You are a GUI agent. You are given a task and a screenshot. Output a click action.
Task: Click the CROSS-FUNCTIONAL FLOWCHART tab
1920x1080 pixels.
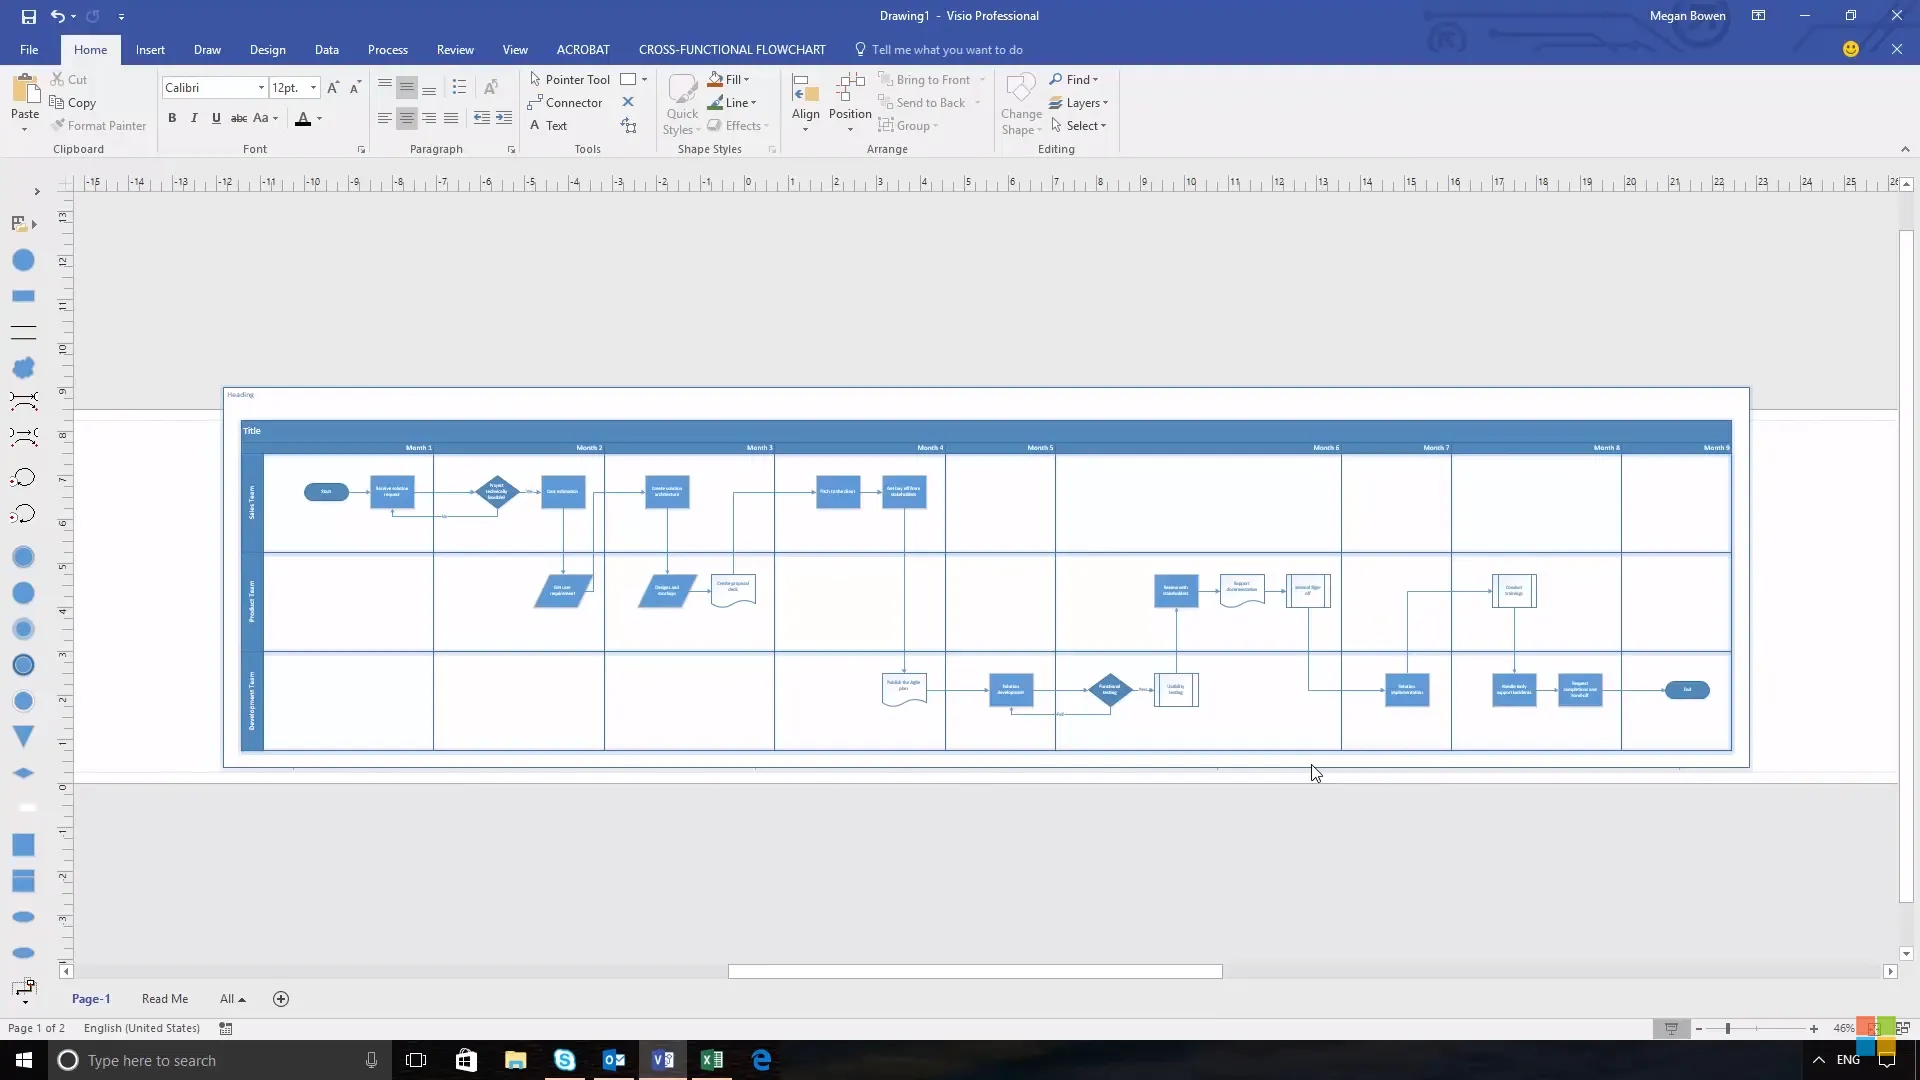point(733,49)
